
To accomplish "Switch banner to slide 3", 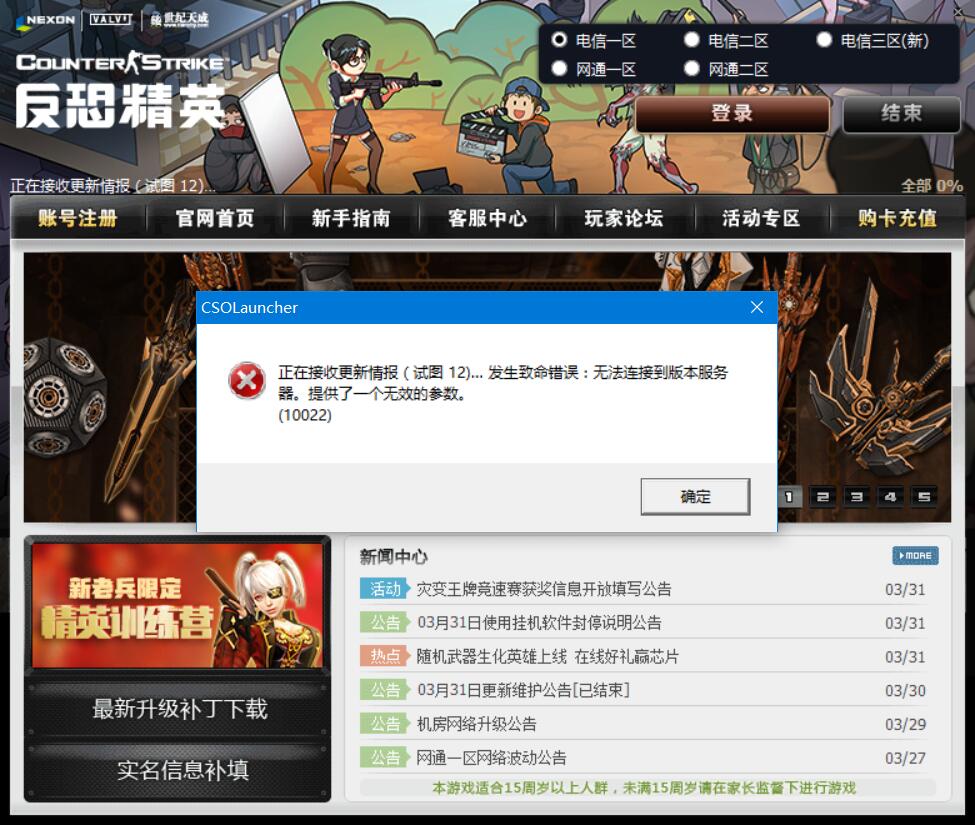I will point(856,497).
